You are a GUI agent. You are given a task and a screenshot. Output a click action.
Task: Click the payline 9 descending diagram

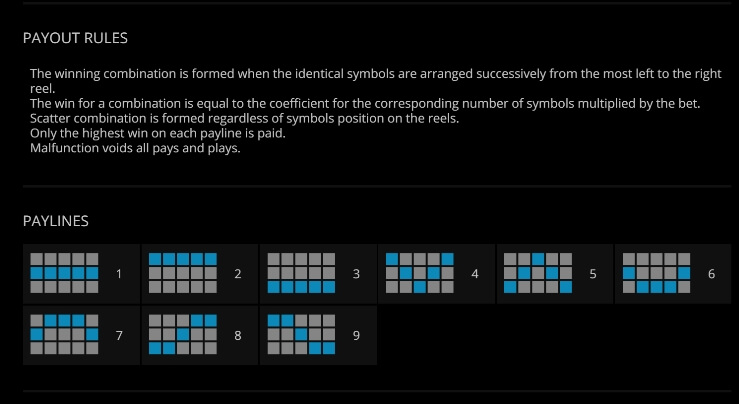[x=301, y=335]
